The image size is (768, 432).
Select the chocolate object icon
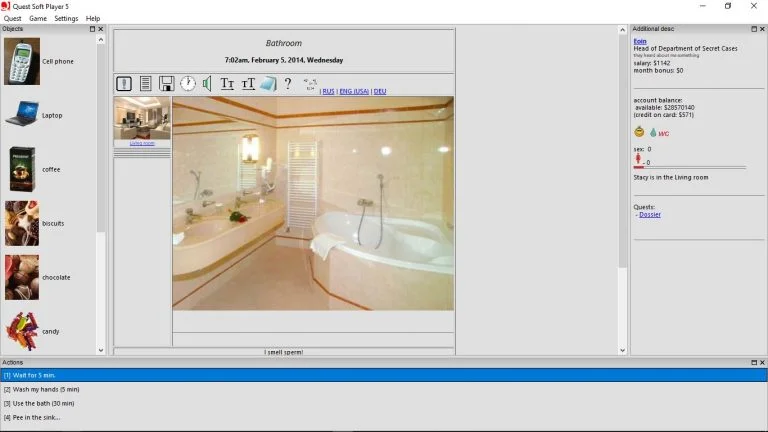click(x=22, y=277)
